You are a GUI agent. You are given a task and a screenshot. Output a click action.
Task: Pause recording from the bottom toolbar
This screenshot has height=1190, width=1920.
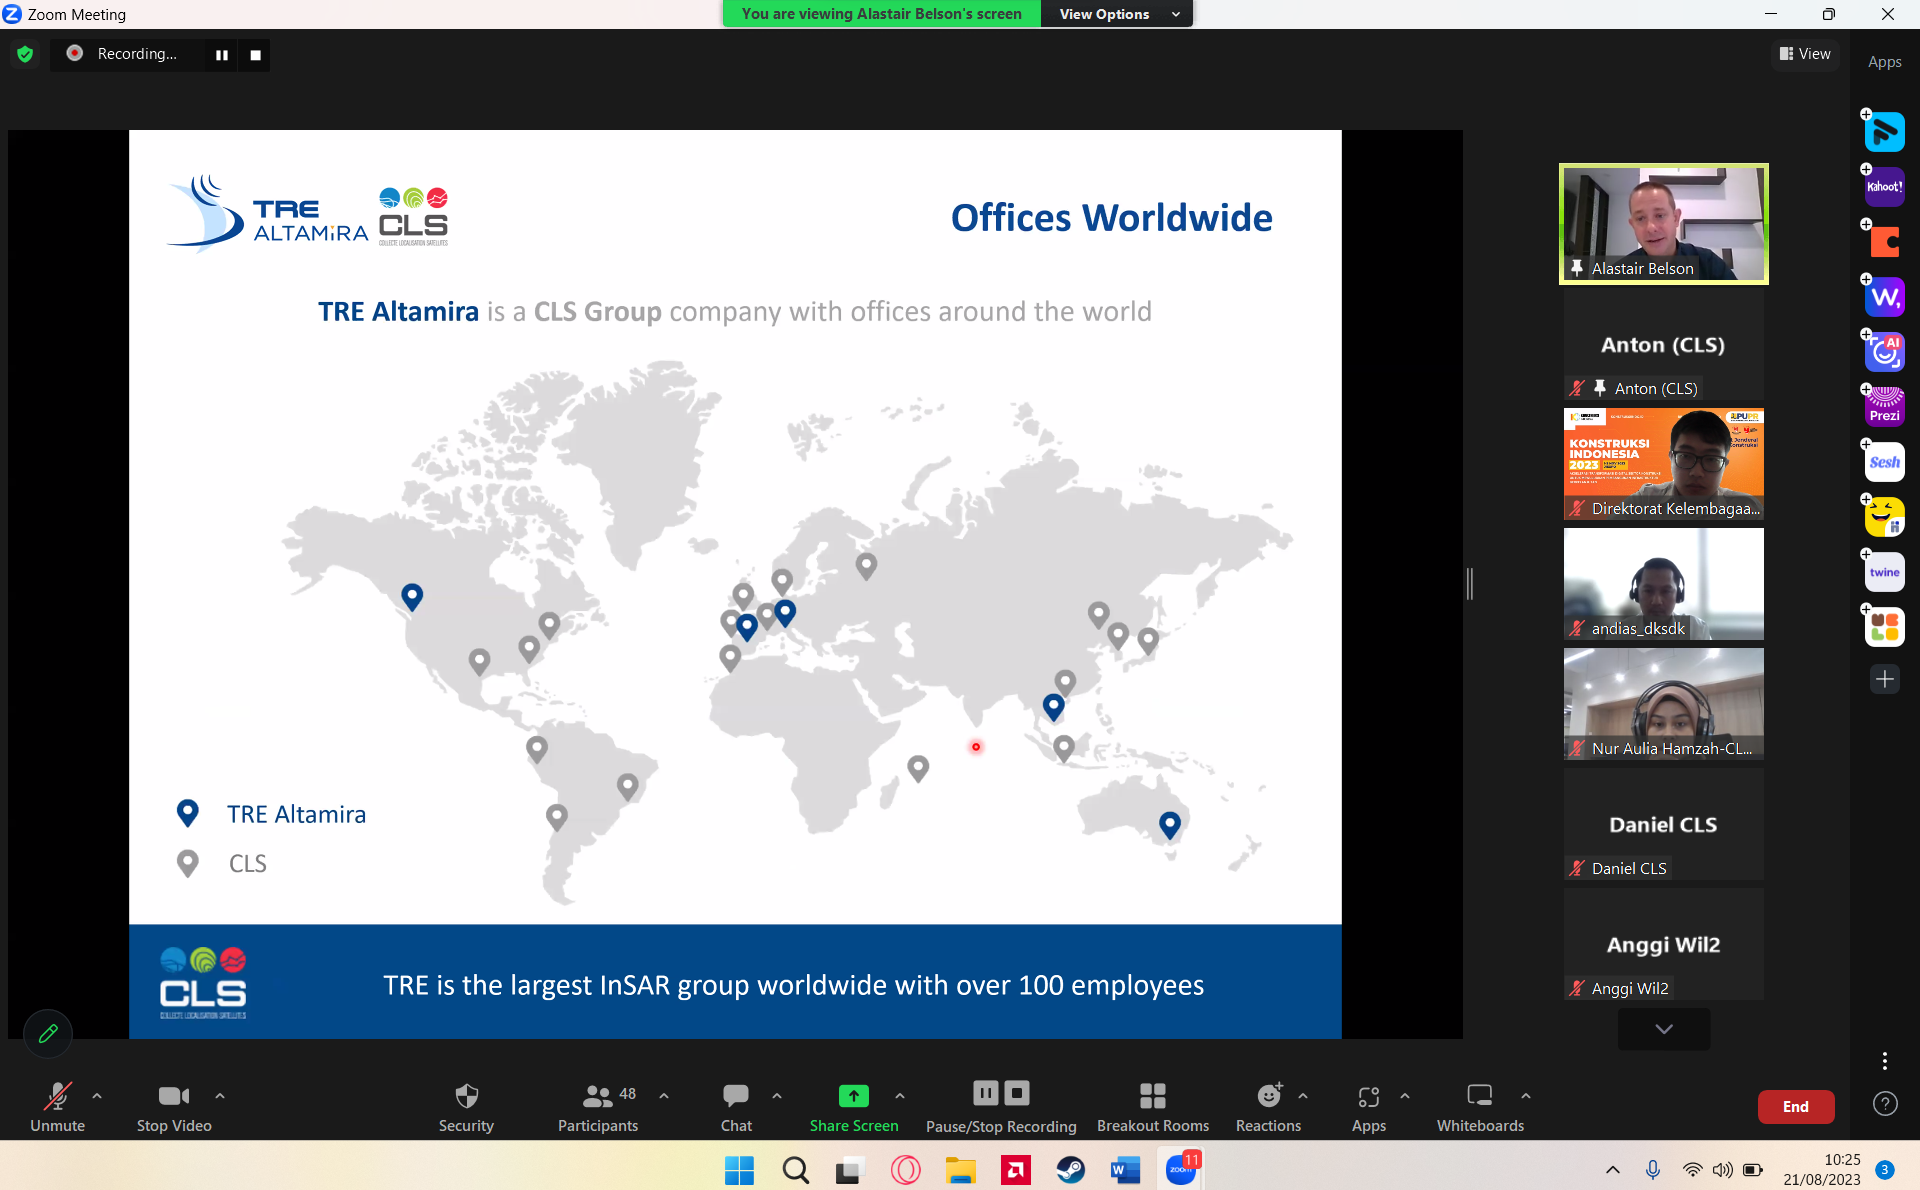pyautogui.click(x=985, y=1093)
